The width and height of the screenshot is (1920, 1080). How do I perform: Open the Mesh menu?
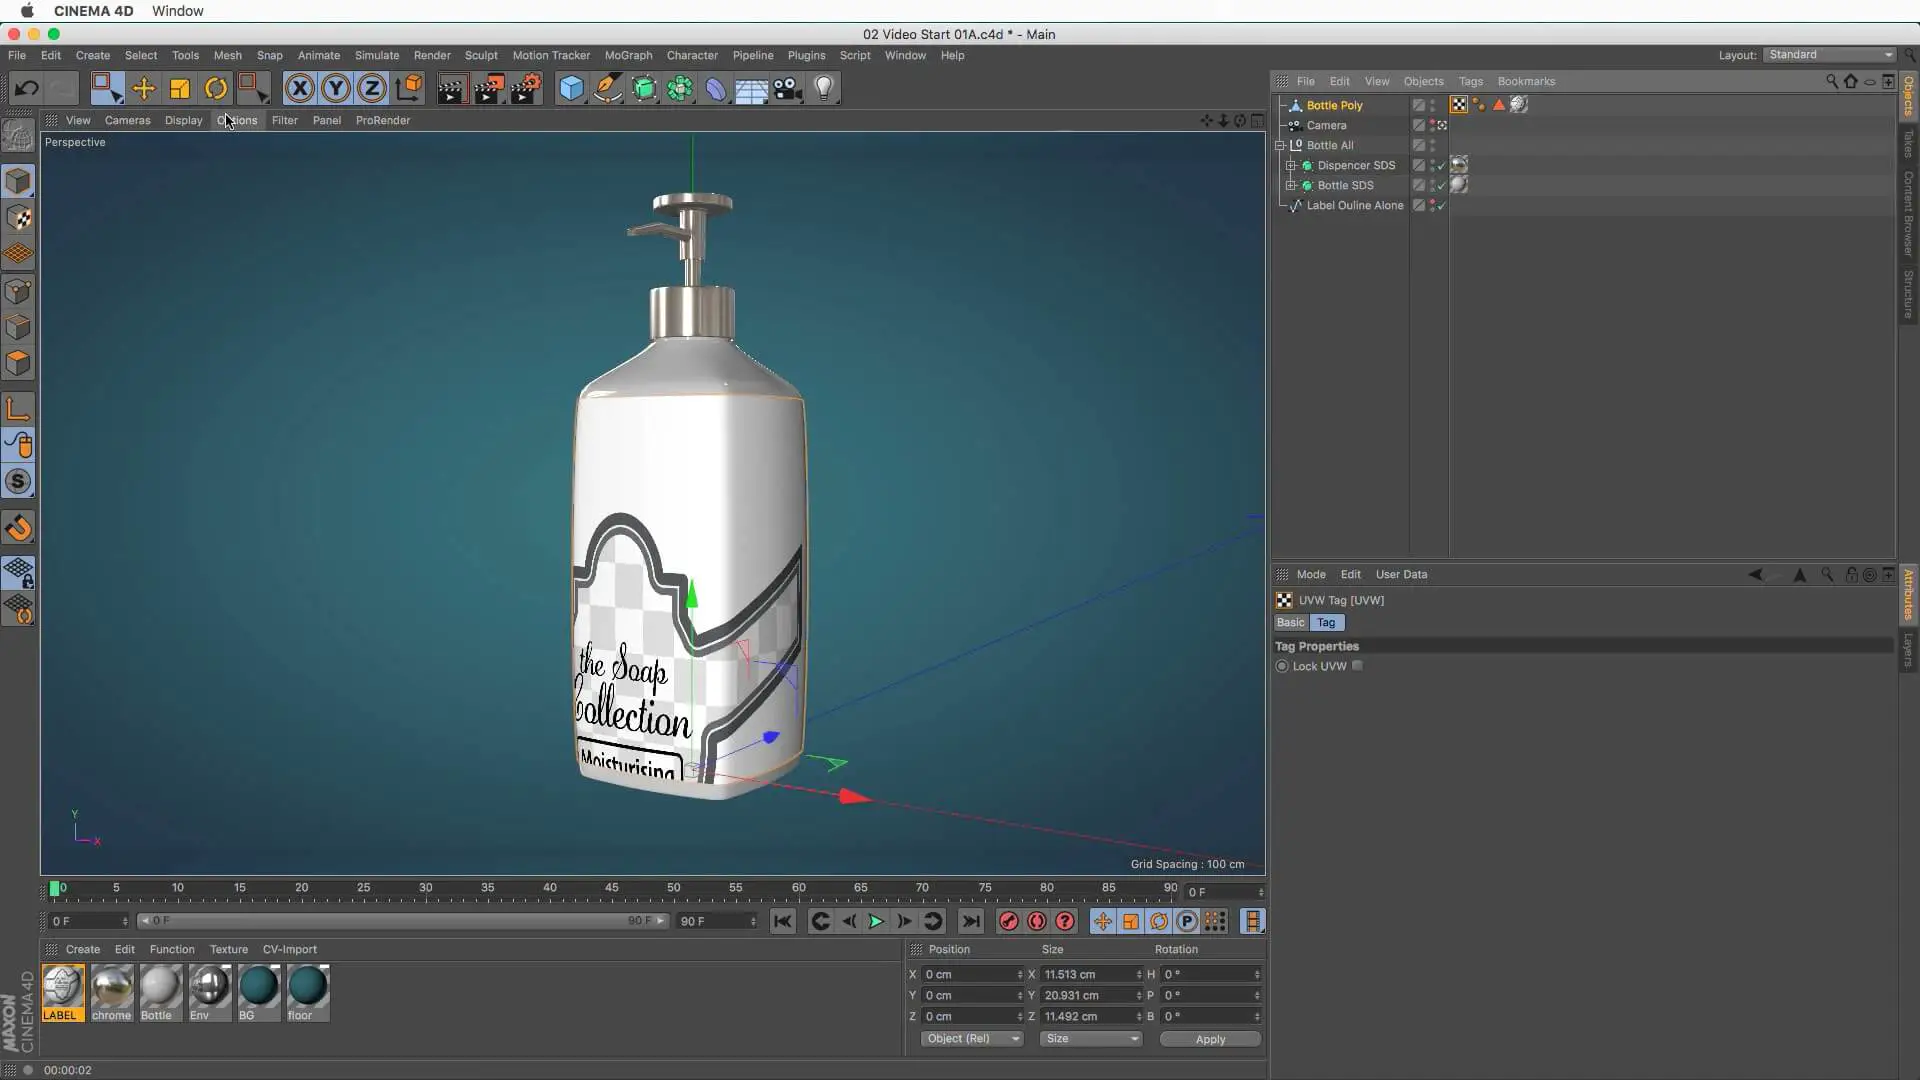click(x=227, y=55)
